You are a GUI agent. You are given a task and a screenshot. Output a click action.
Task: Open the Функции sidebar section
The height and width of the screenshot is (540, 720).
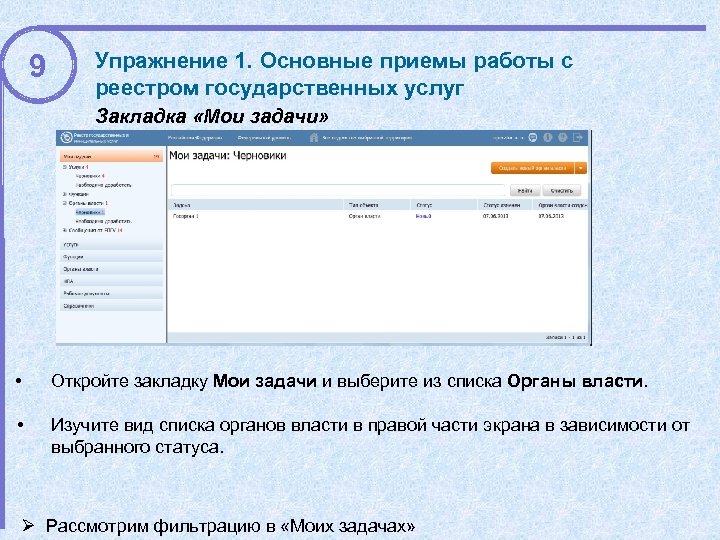[x=111, y=257]
